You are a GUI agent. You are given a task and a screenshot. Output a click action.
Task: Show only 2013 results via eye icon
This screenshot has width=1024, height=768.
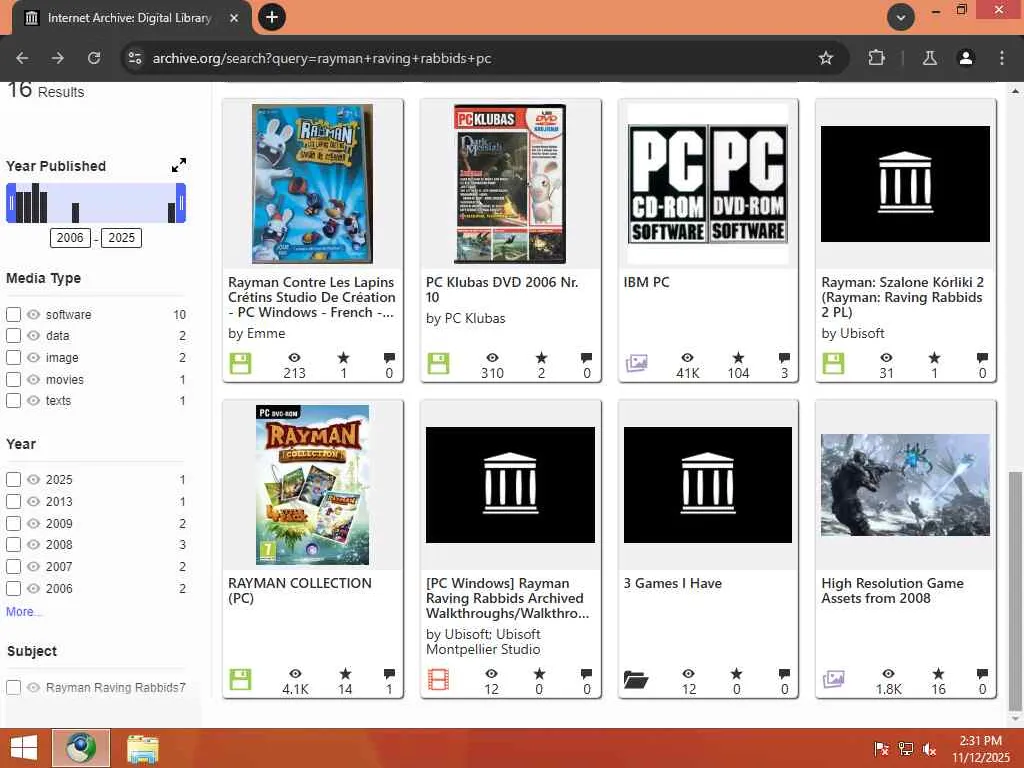point(33,501)
